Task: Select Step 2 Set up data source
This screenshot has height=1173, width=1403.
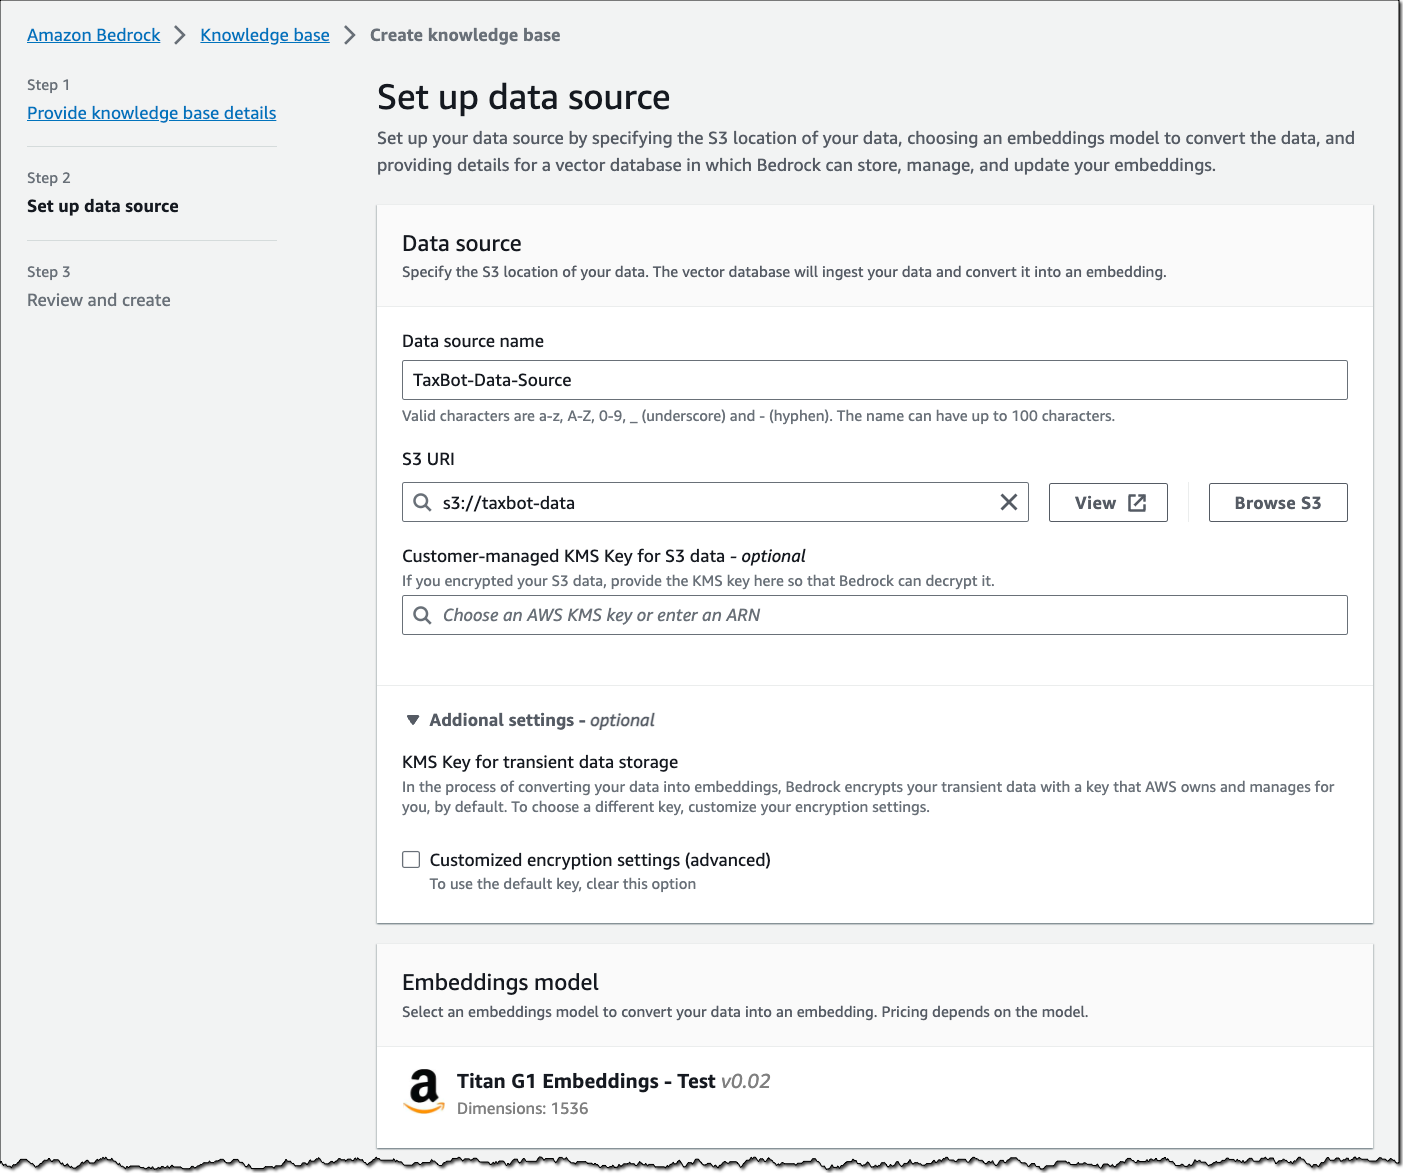Action: click(103, 206)
